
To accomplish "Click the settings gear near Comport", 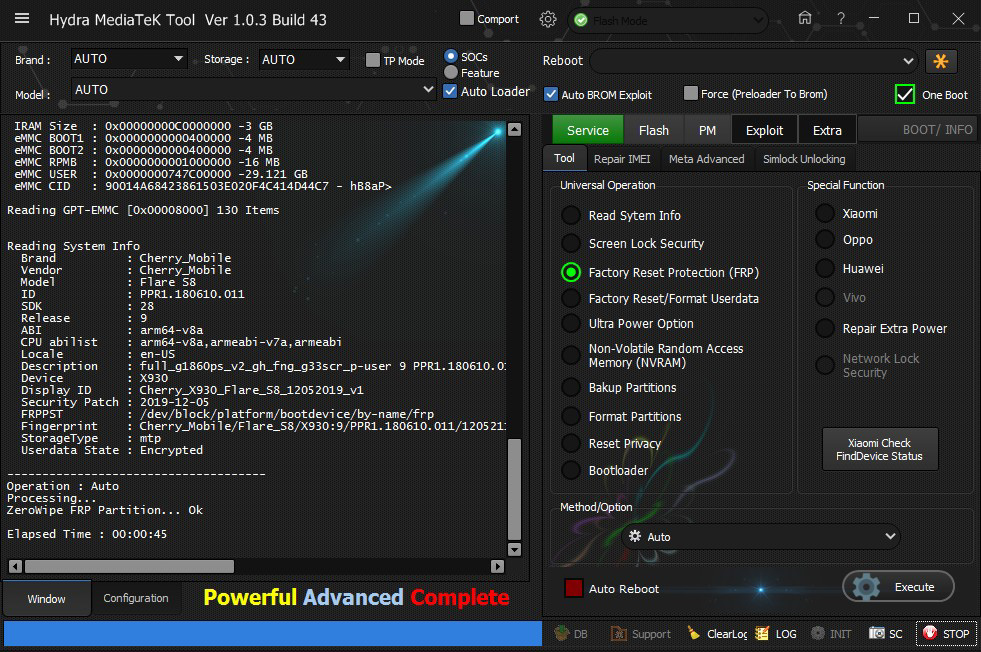I will (x=548, y=19).
